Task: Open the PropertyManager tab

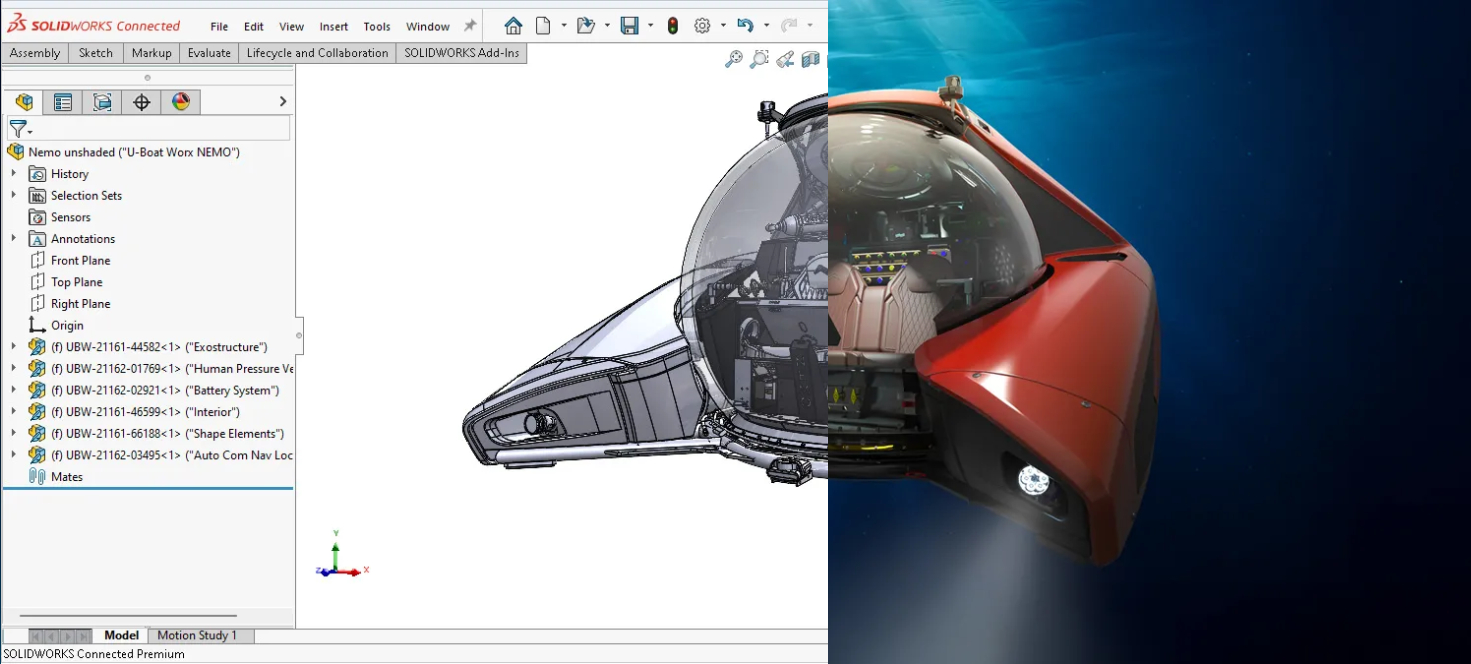Action: 63,102
